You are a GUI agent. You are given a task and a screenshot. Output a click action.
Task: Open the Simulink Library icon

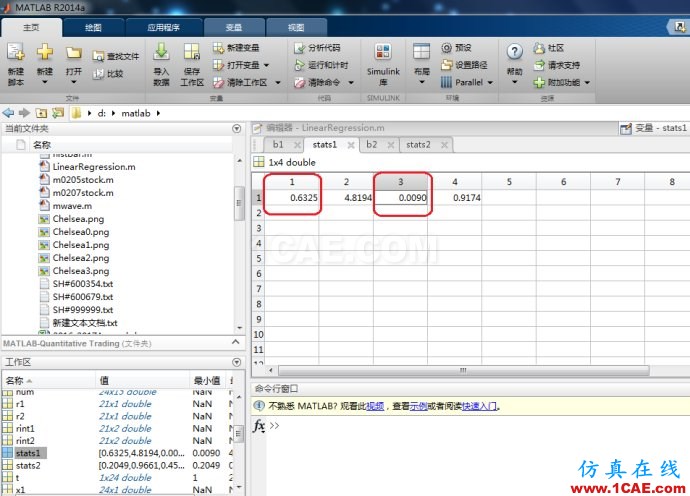(383, 52)
